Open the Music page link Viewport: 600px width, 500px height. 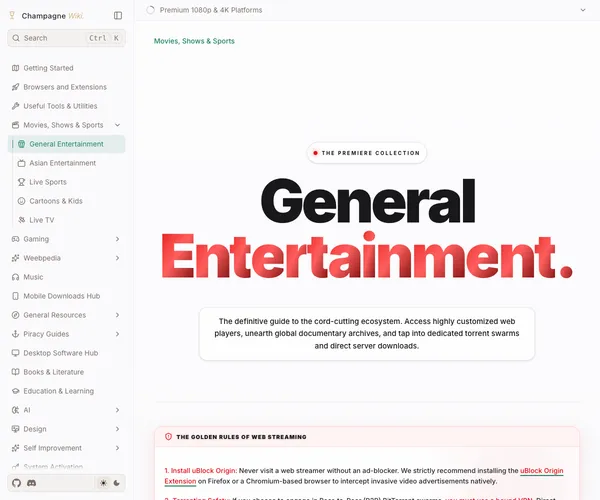click(x=33, y=277)
